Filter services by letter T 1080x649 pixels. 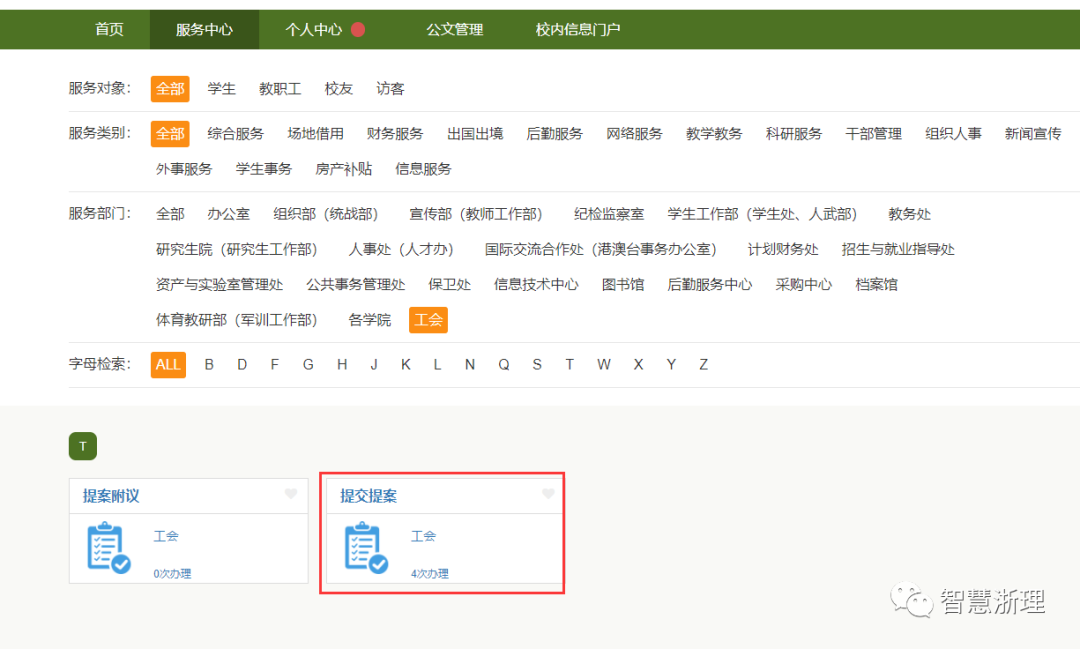[570, 365]
